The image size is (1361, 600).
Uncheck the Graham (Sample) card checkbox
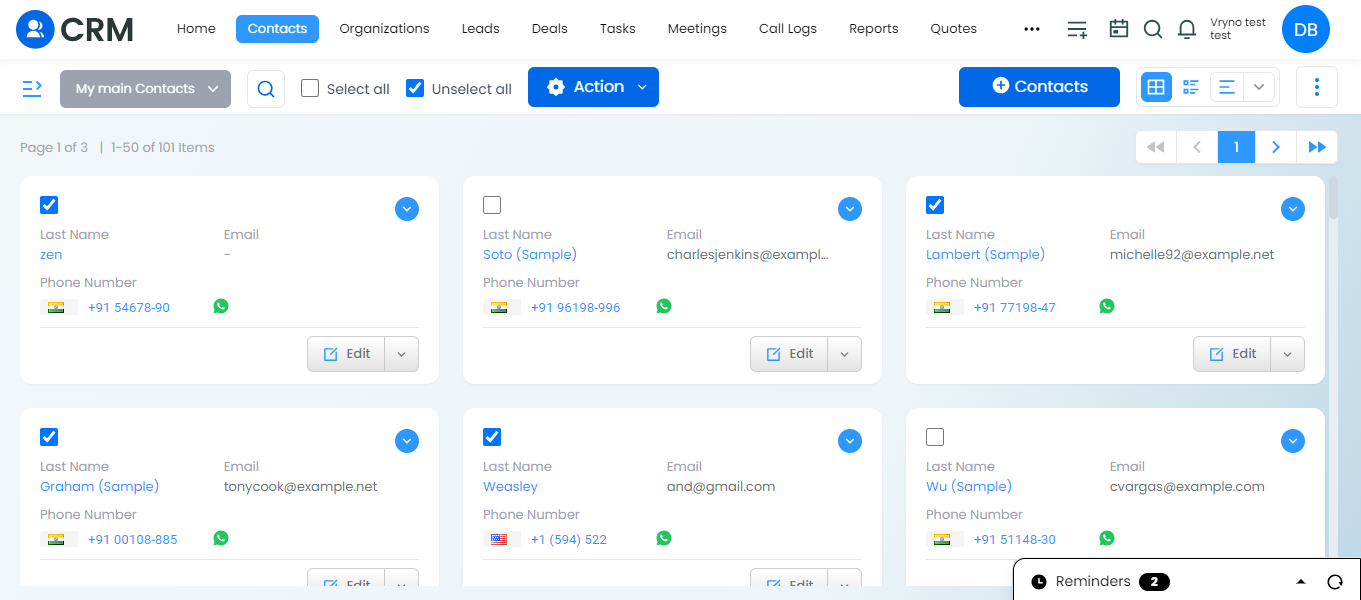pos(49,437)
